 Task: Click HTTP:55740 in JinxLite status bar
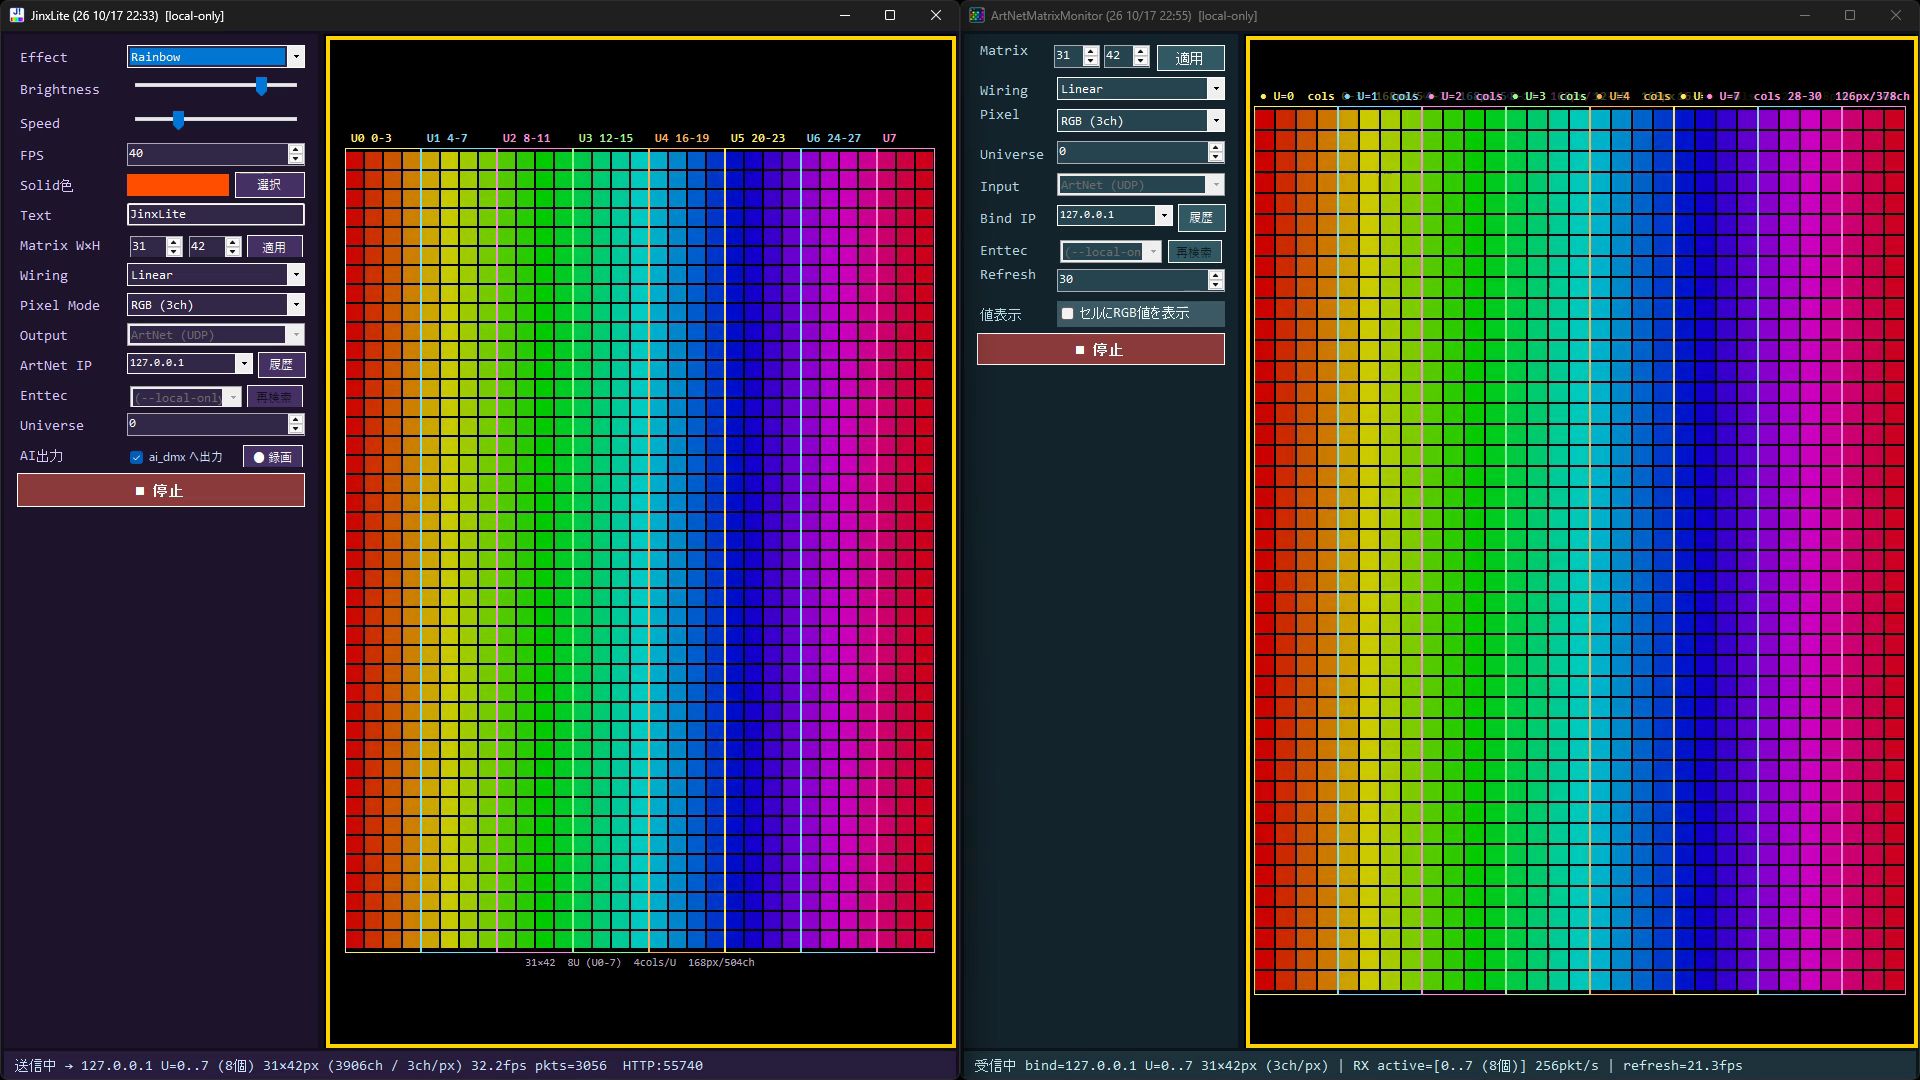[663, 1066]
